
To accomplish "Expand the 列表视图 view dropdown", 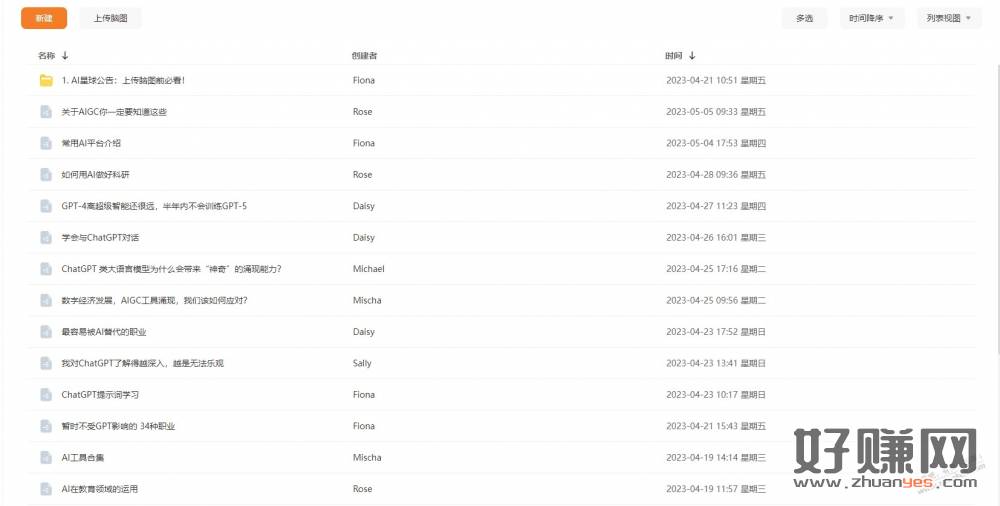I will (949, 18).
